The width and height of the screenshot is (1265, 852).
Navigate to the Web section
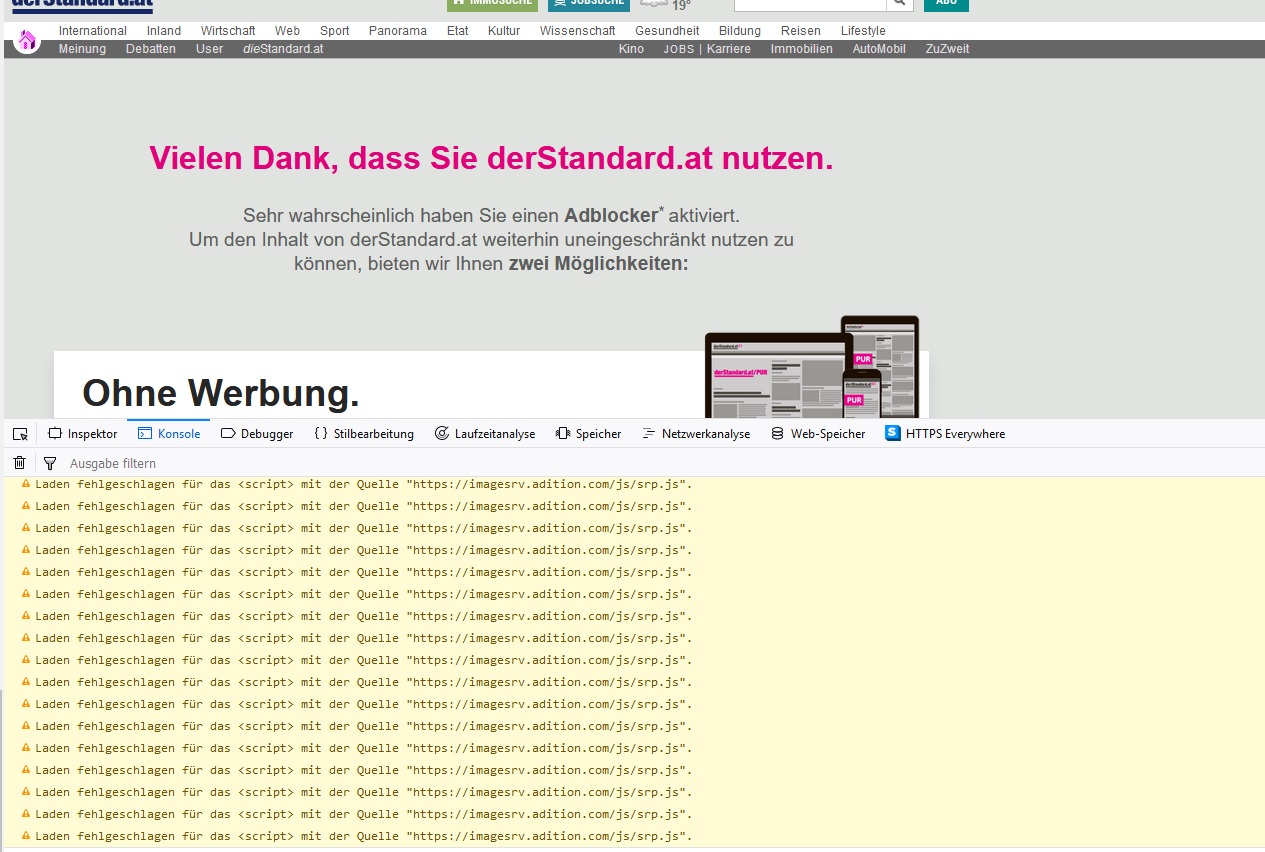pyautogui.click(x=287, y=31)
